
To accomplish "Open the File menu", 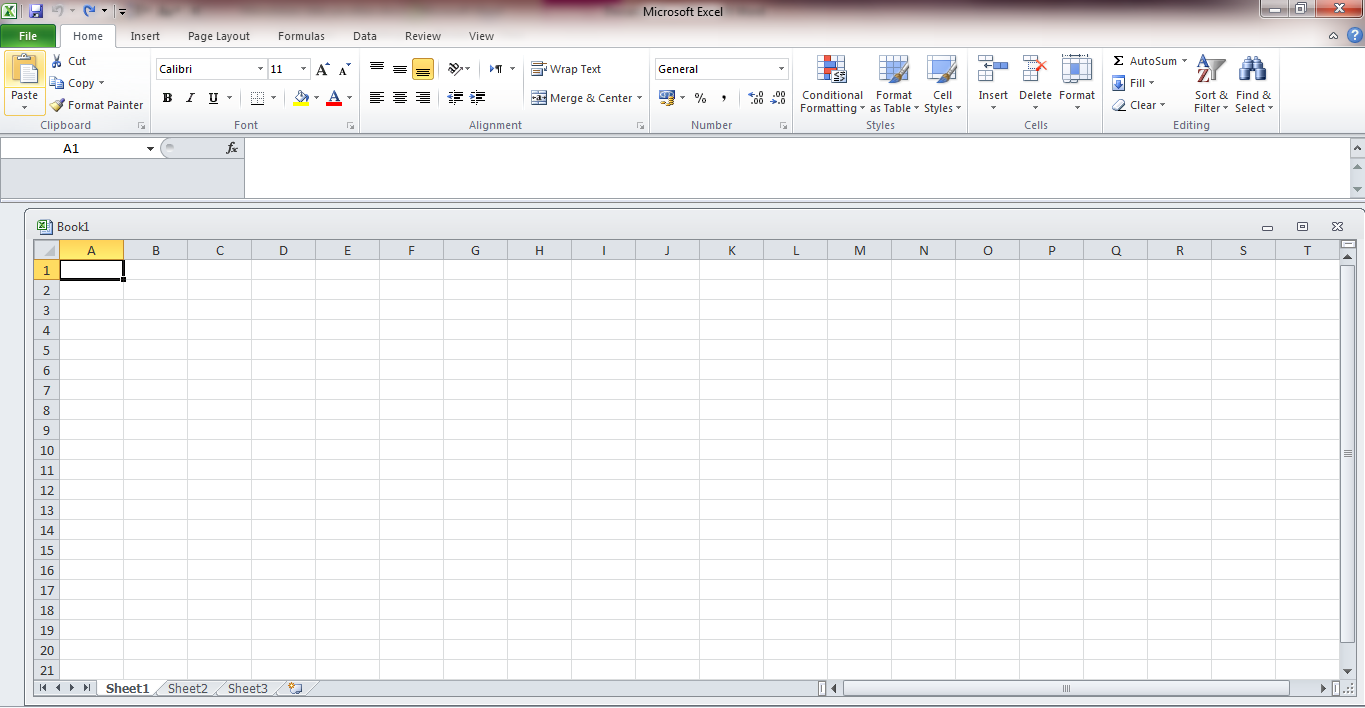I will pyautogui.click(x=28, y=35).
